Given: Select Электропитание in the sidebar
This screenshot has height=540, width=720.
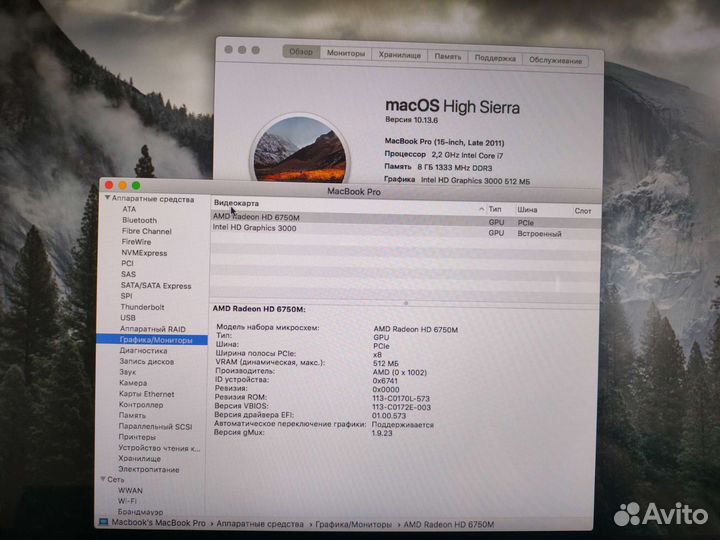Looking at the screenshot, I should pos(148,469).
